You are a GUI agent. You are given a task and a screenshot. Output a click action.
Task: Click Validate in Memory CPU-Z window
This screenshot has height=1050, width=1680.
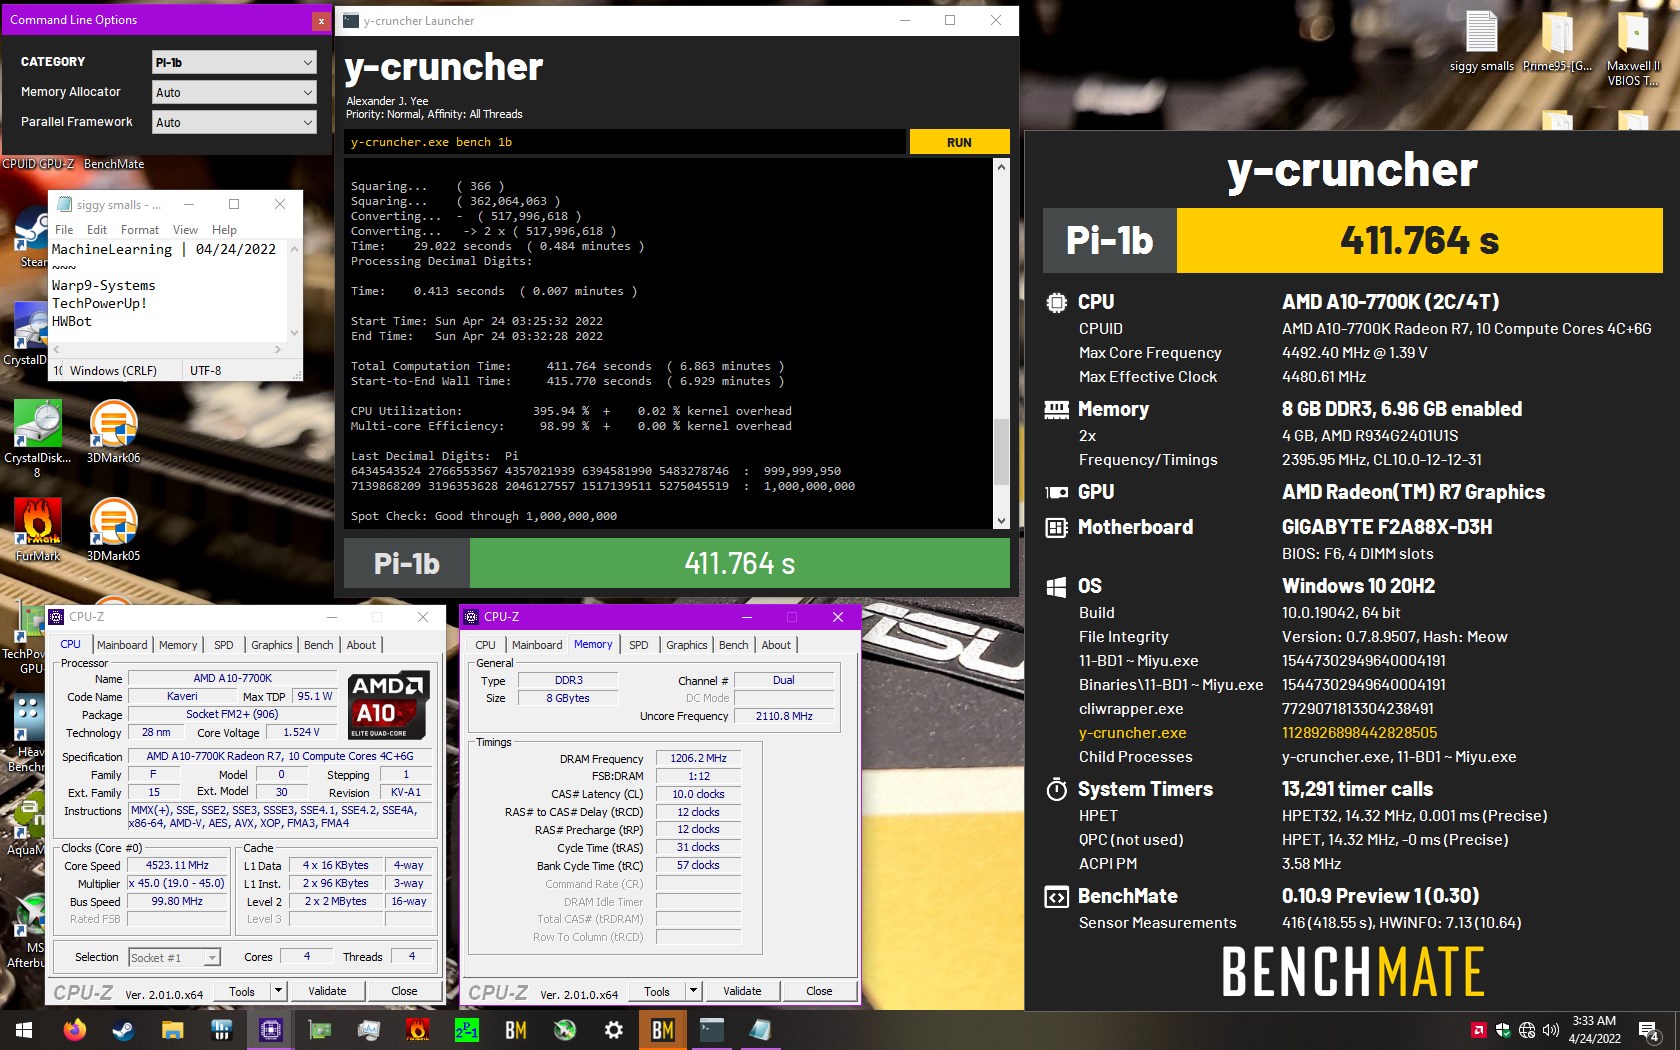pyautogui.click(x=742, y=991)
